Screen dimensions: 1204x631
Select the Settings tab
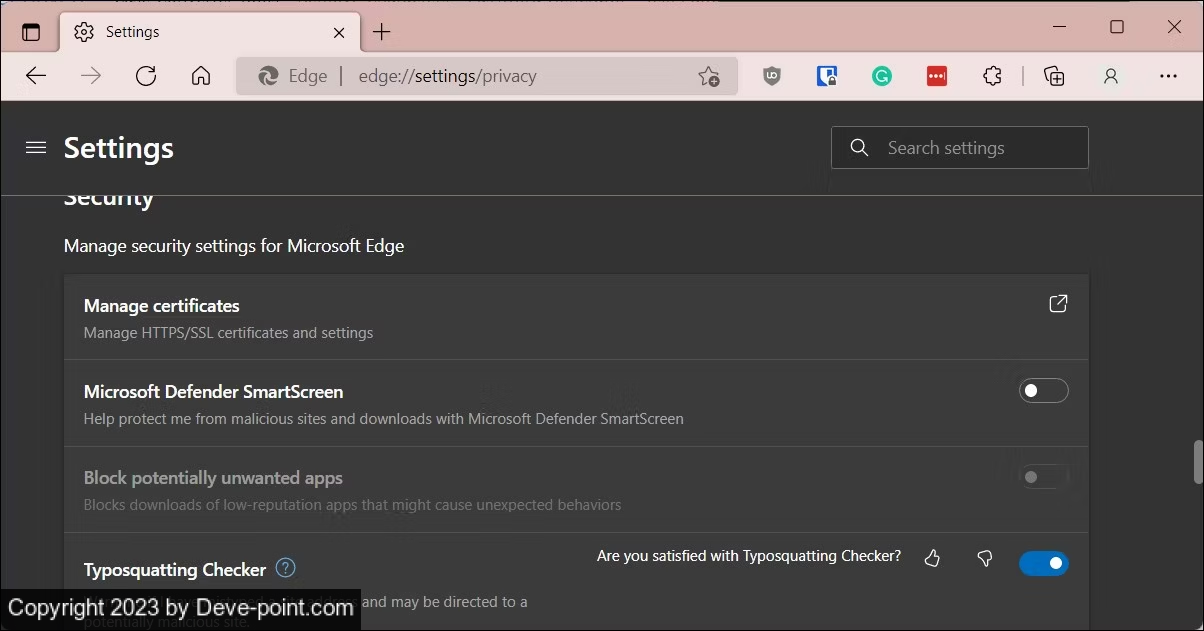tap(209, 32)
